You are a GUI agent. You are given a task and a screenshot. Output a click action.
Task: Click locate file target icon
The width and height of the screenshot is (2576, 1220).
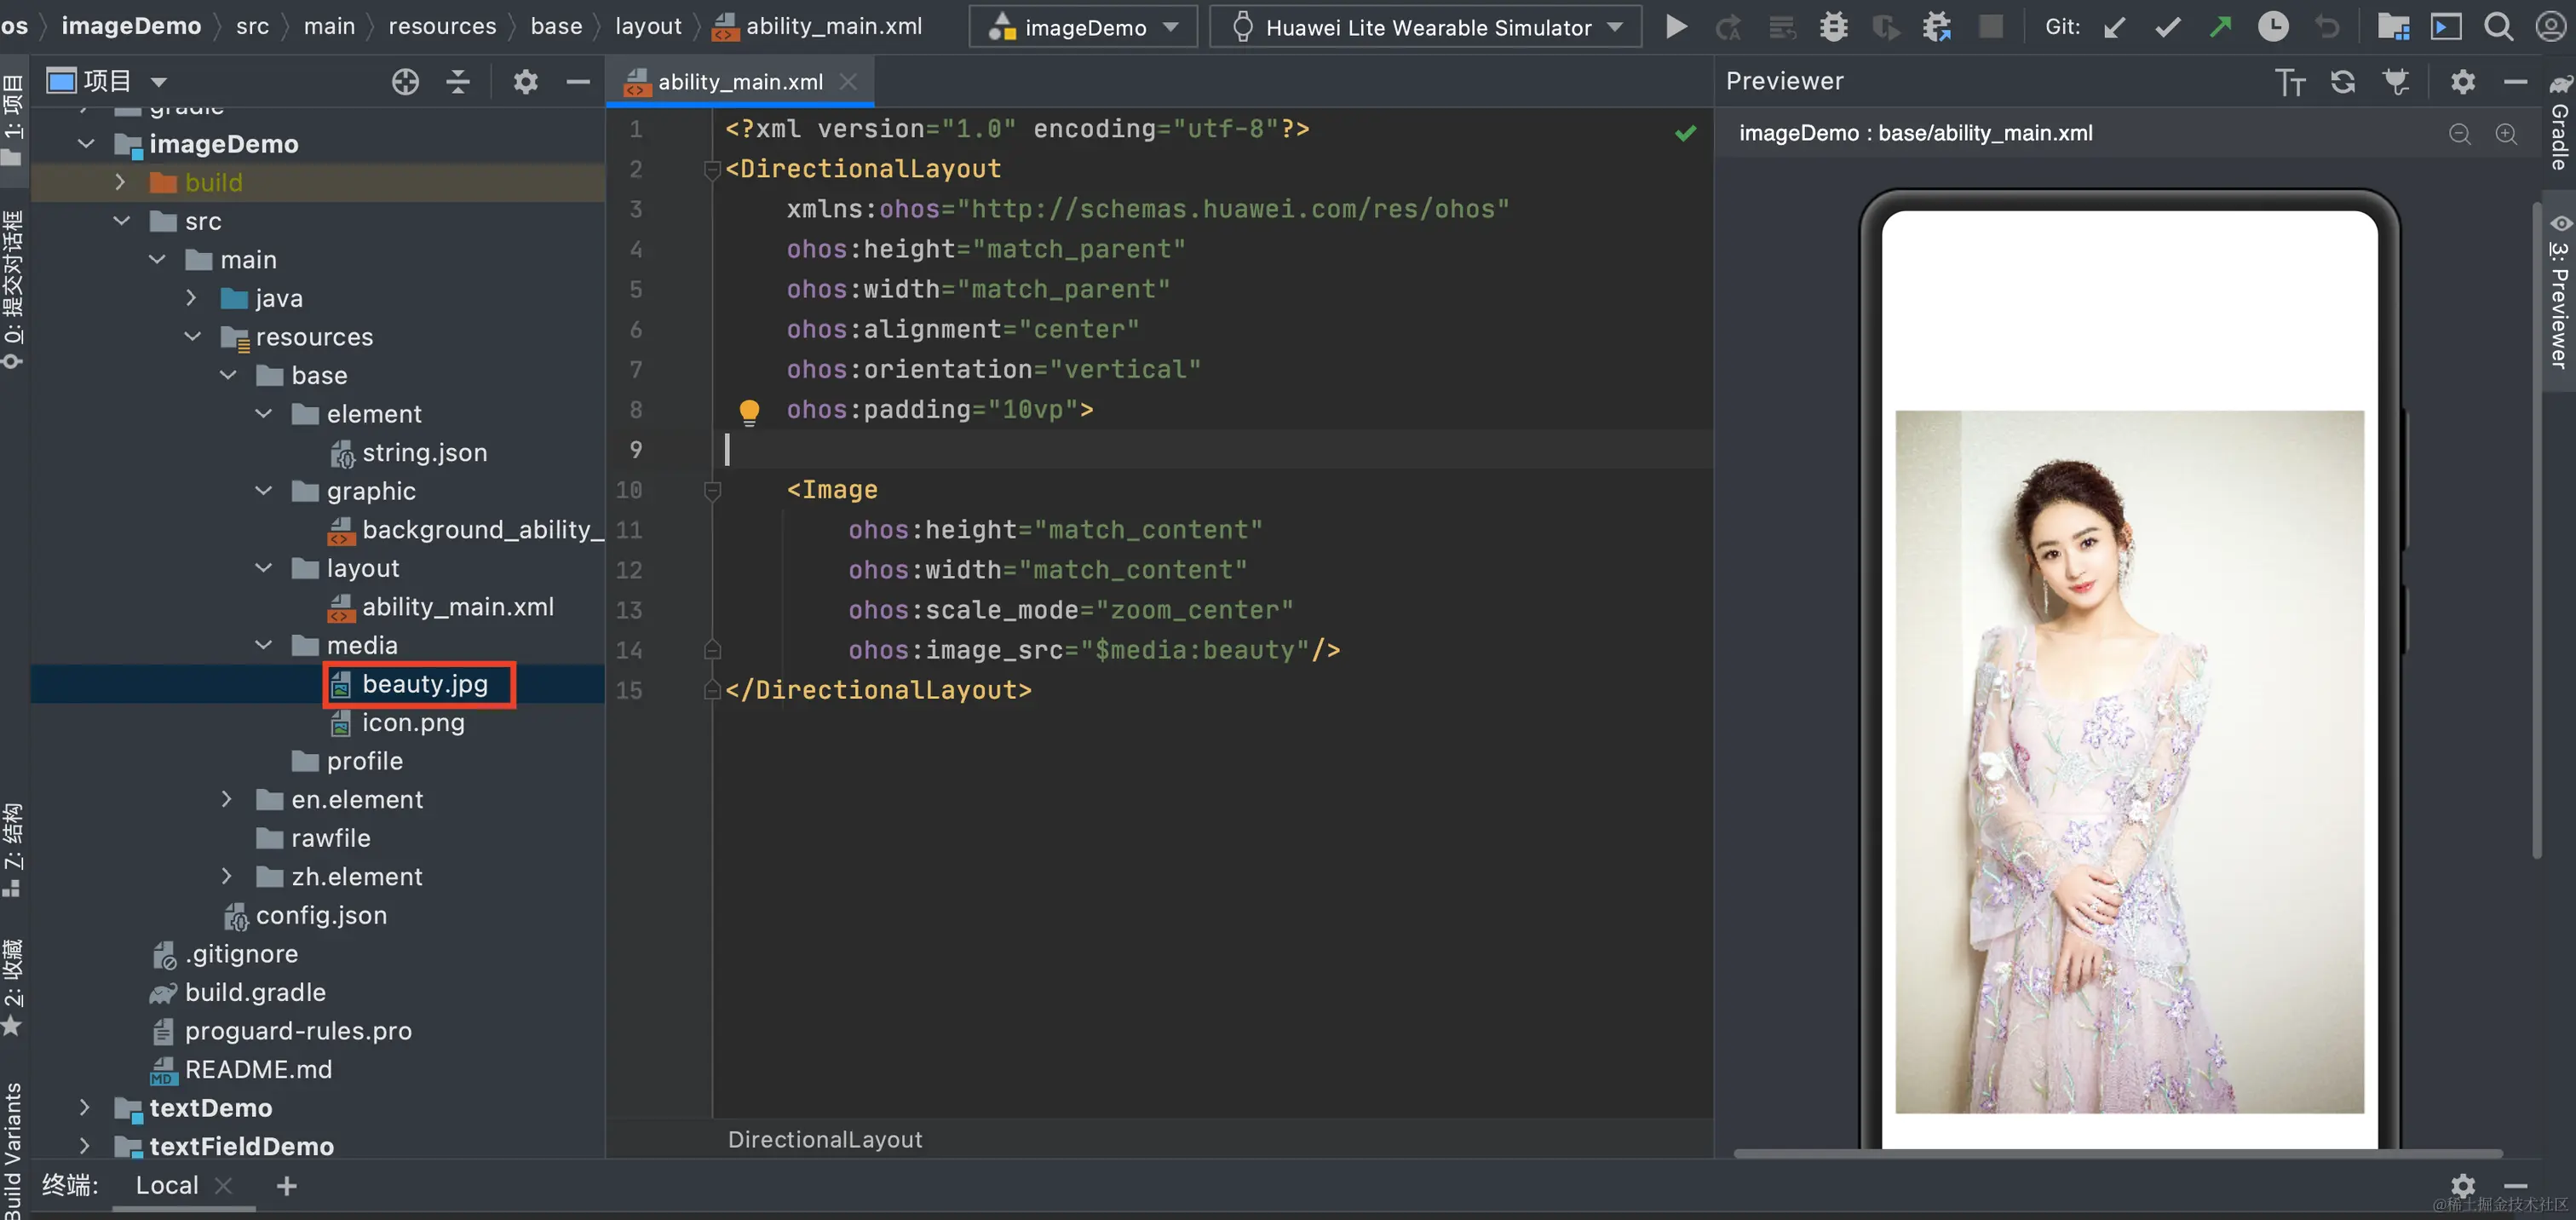click(405, 82)
